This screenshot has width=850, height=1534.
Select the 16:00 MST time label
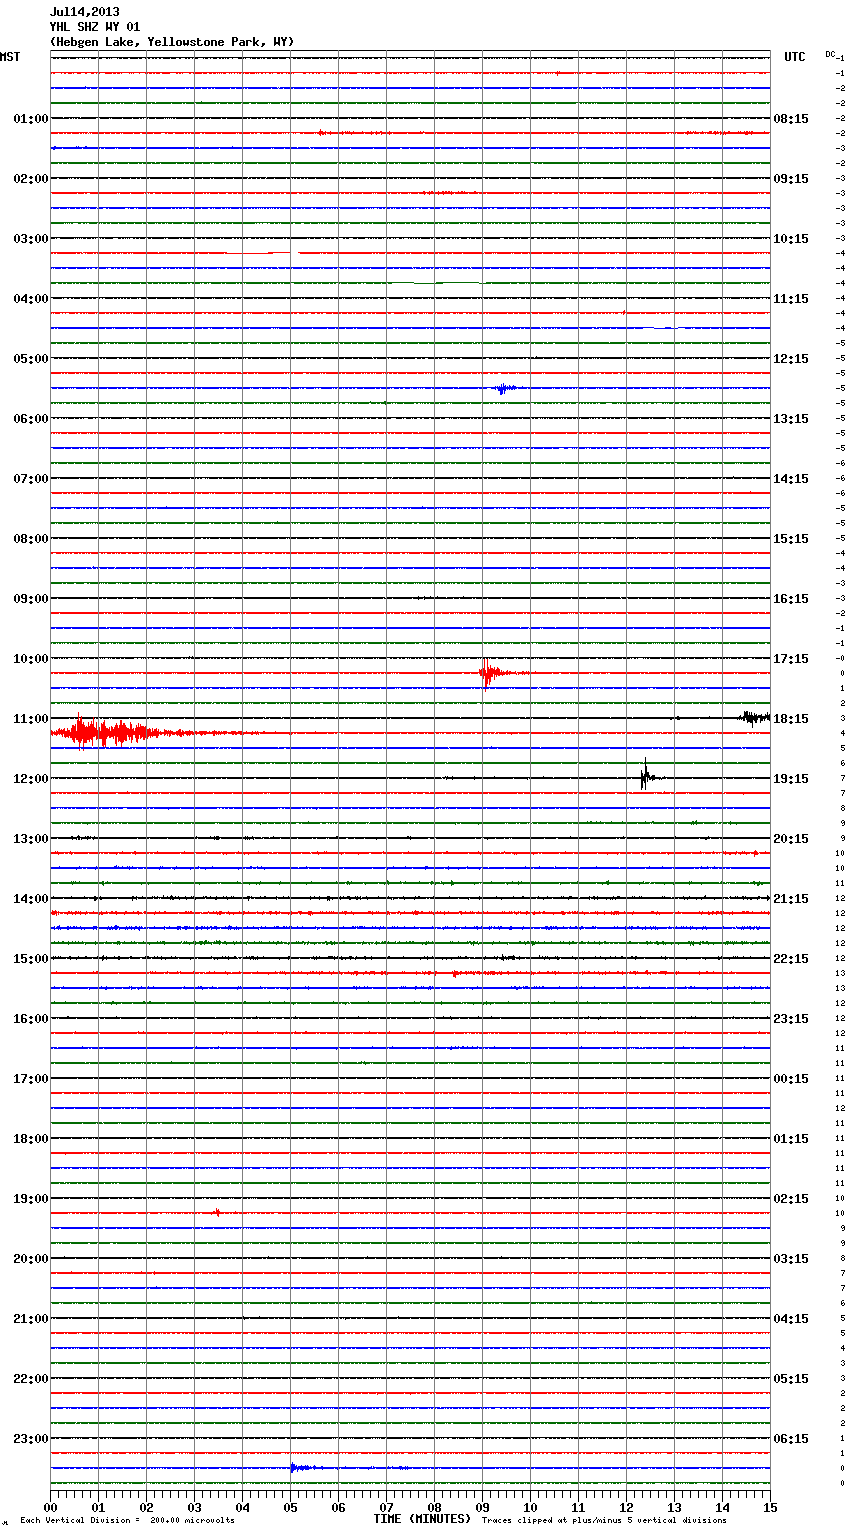(x=30, y=1019)
